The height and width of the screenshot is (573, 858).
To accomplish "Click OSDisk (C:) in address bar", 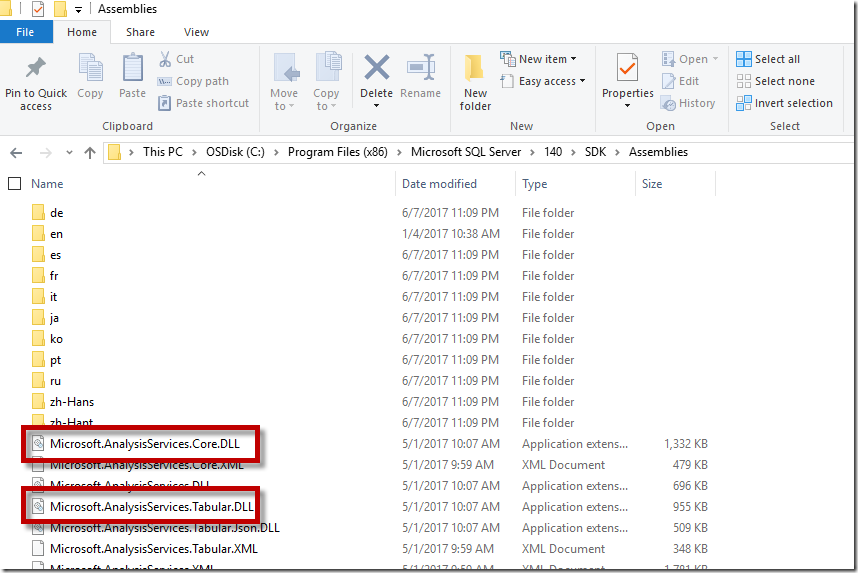I will click(235, 152).
